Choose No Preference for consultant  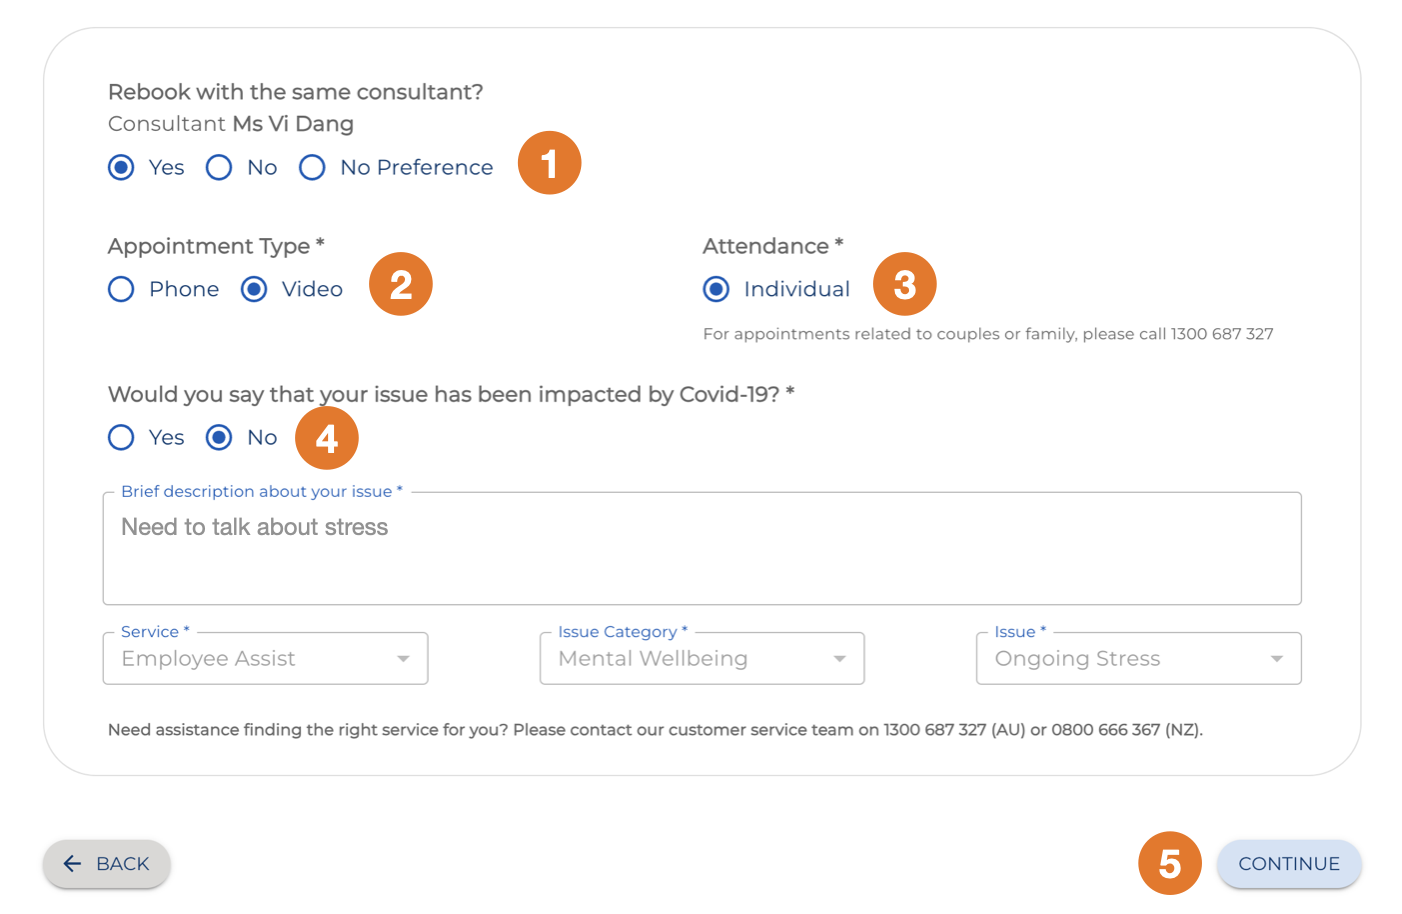[x=312, y=168]
